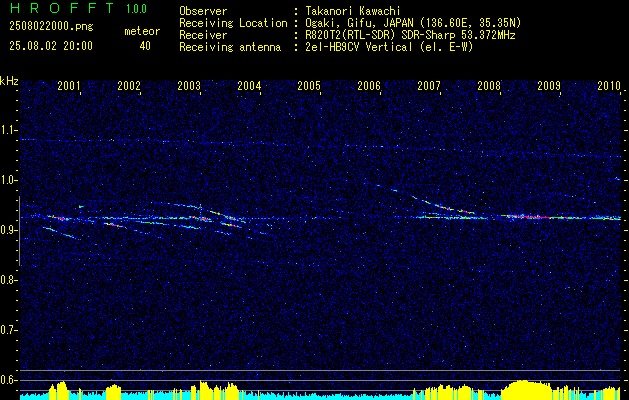Click the strong red echo near 2008-2009

[x=530, y=217]
